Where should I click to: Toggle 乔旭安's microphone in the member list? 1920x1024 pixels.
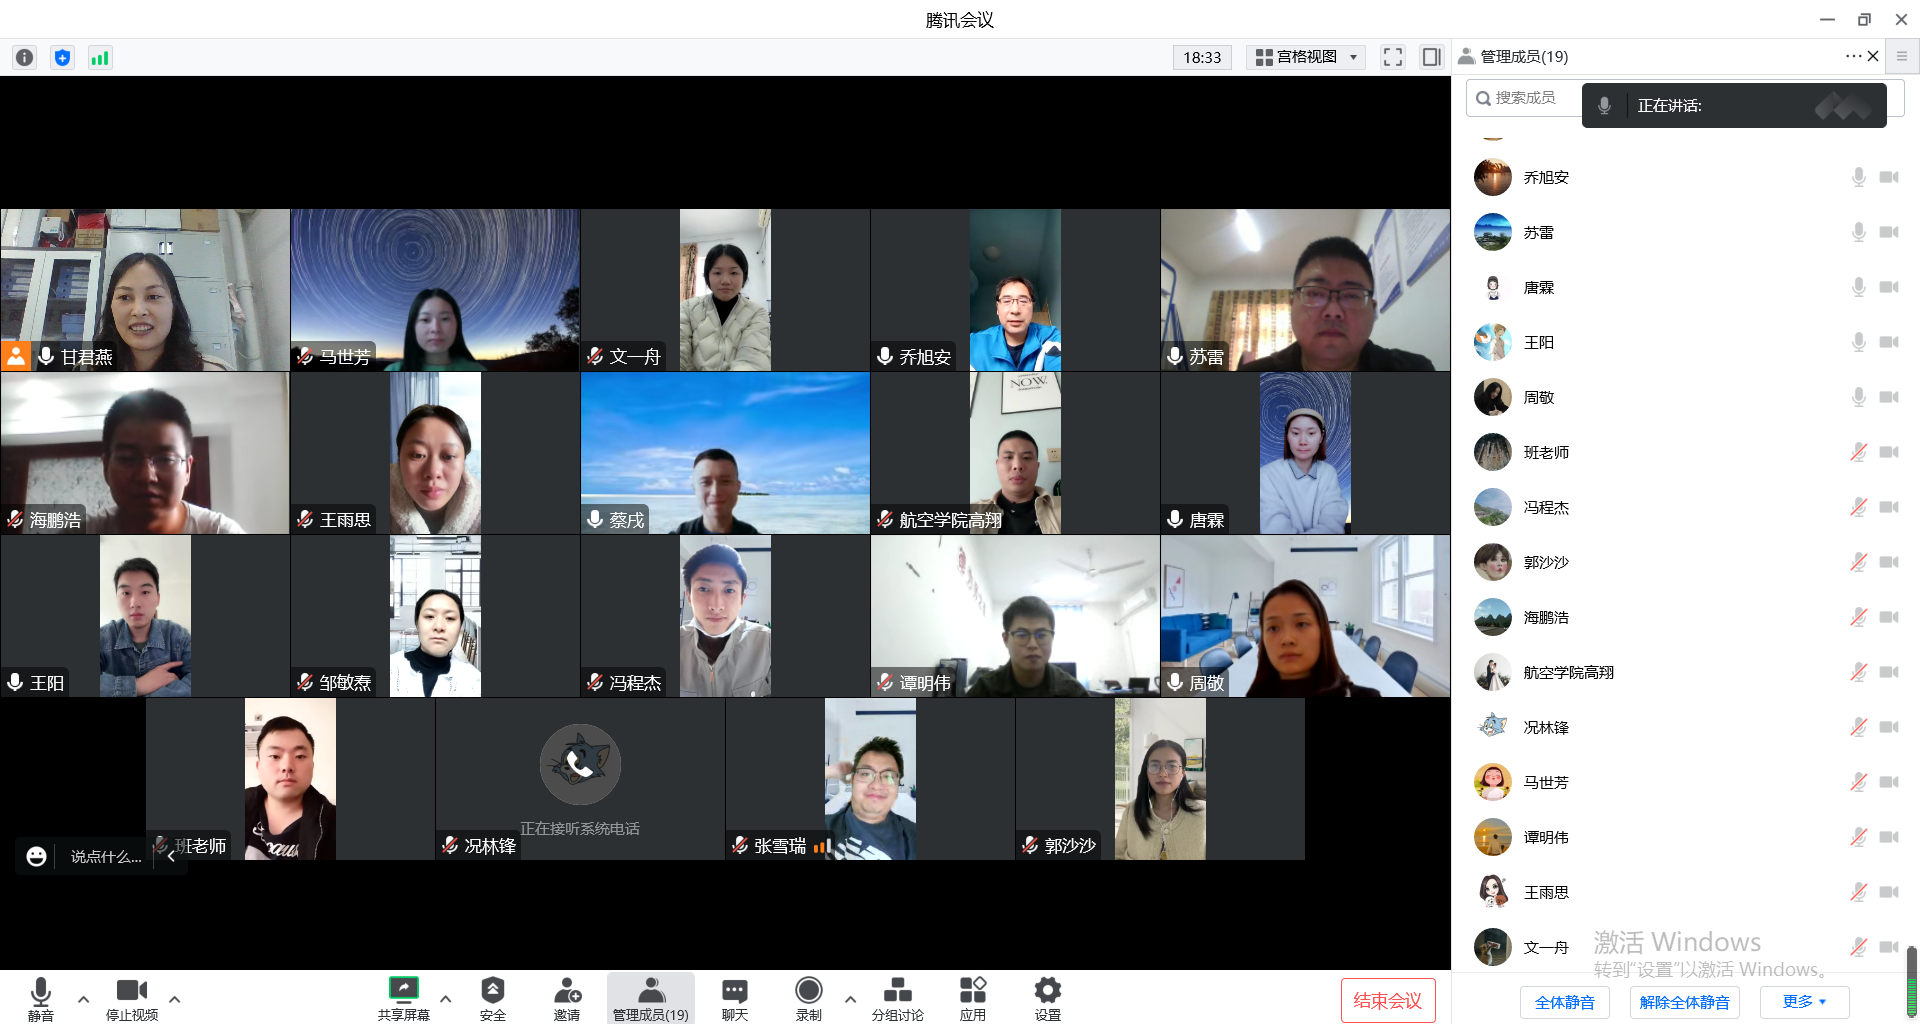pos(1858,177)
